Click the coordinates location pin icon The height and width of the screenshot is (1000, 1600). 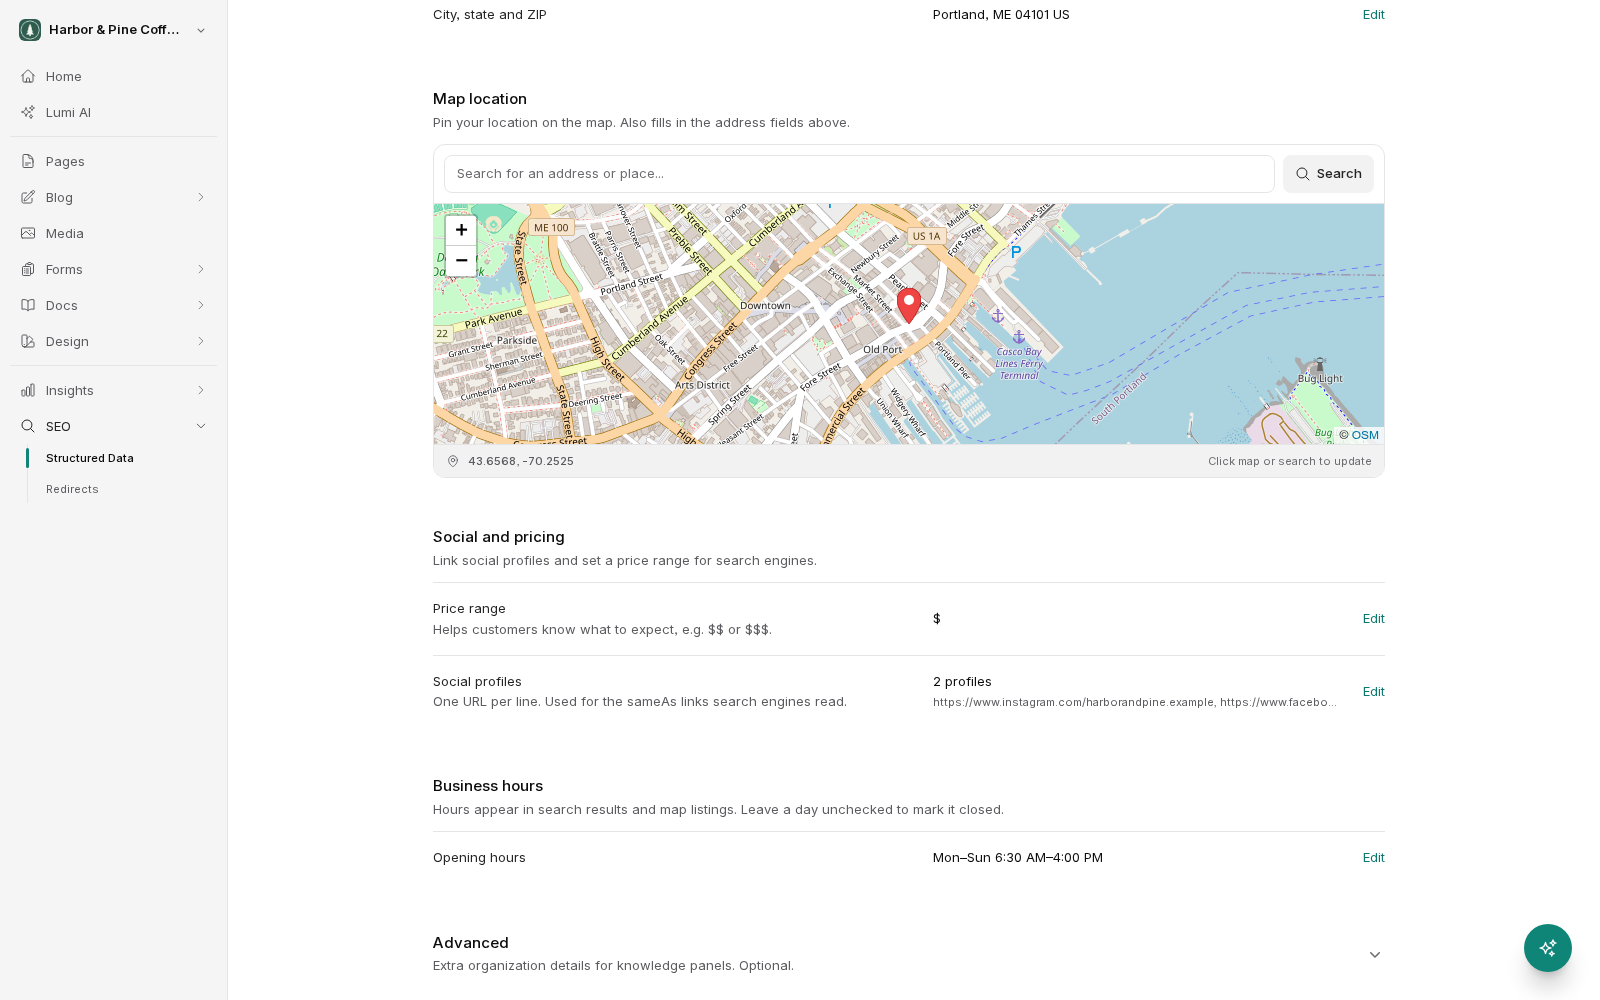click(453, 461)
